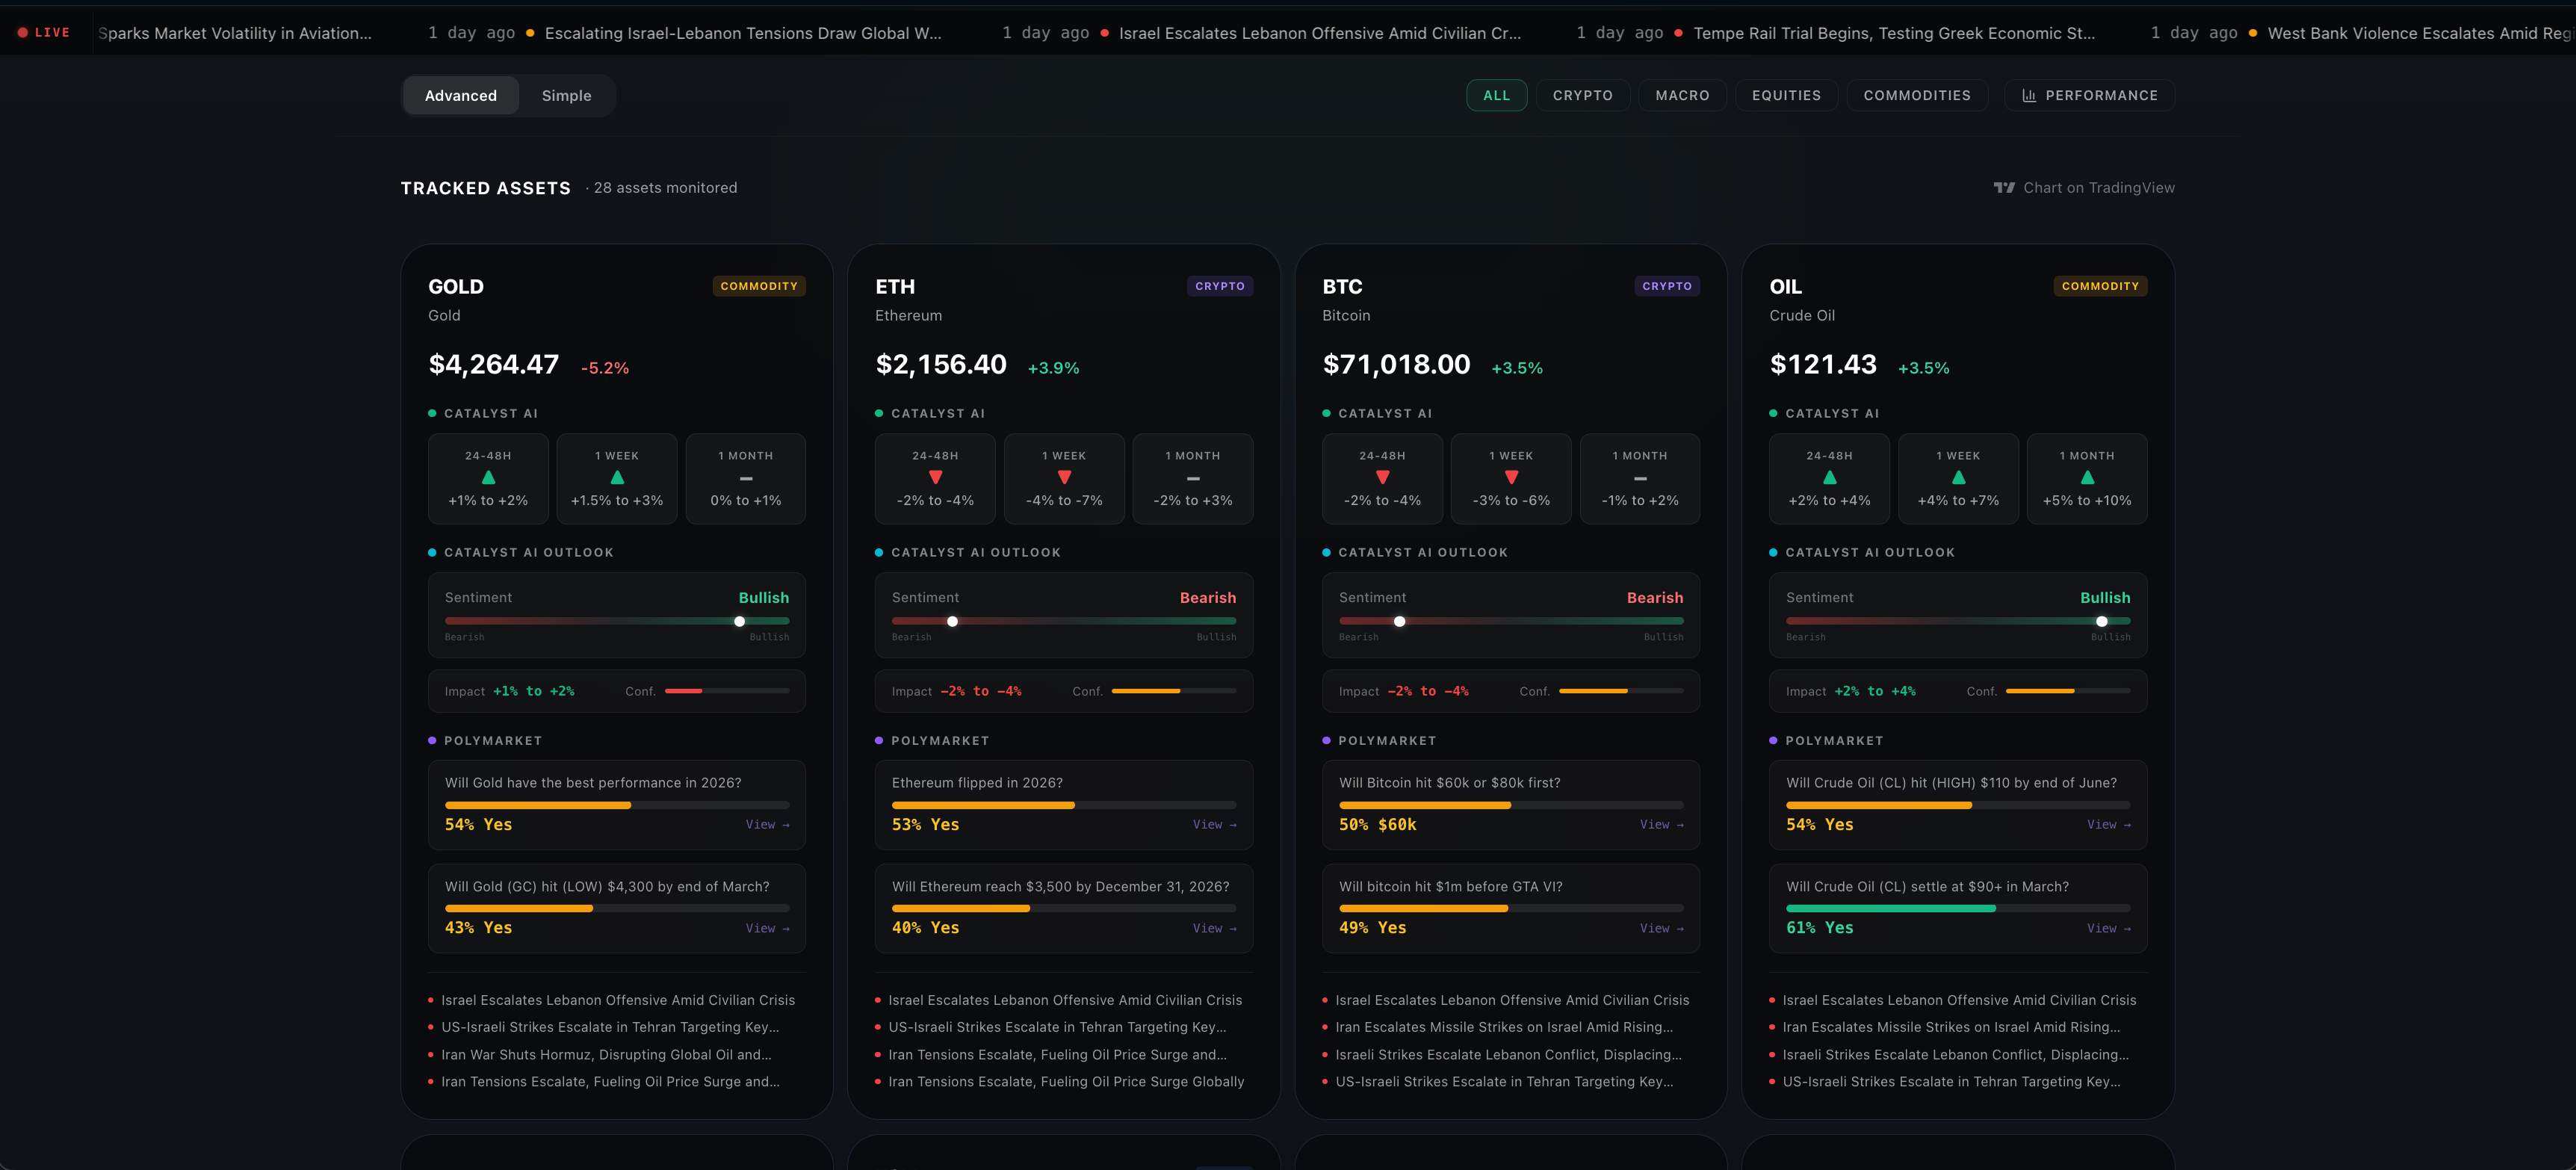2576x1170 pixels.
Task: Click the green up-arrow in OIL's 1 month forecast
Action: tap(2087, 477)
